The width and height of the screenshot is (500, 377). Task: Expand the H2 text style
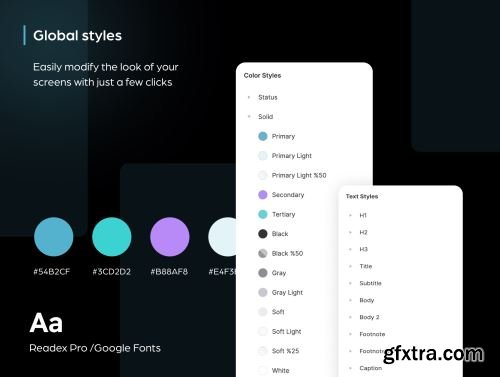[350, 232]
